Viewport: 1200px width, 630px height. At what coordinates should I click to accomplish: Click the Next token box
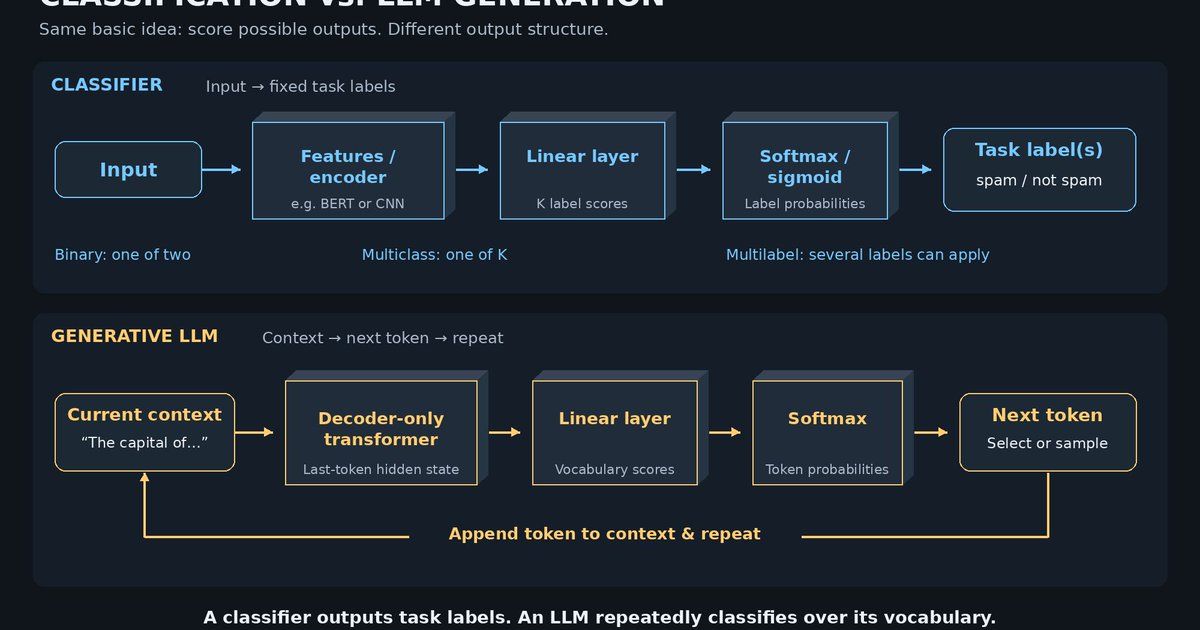[1048, 432]
